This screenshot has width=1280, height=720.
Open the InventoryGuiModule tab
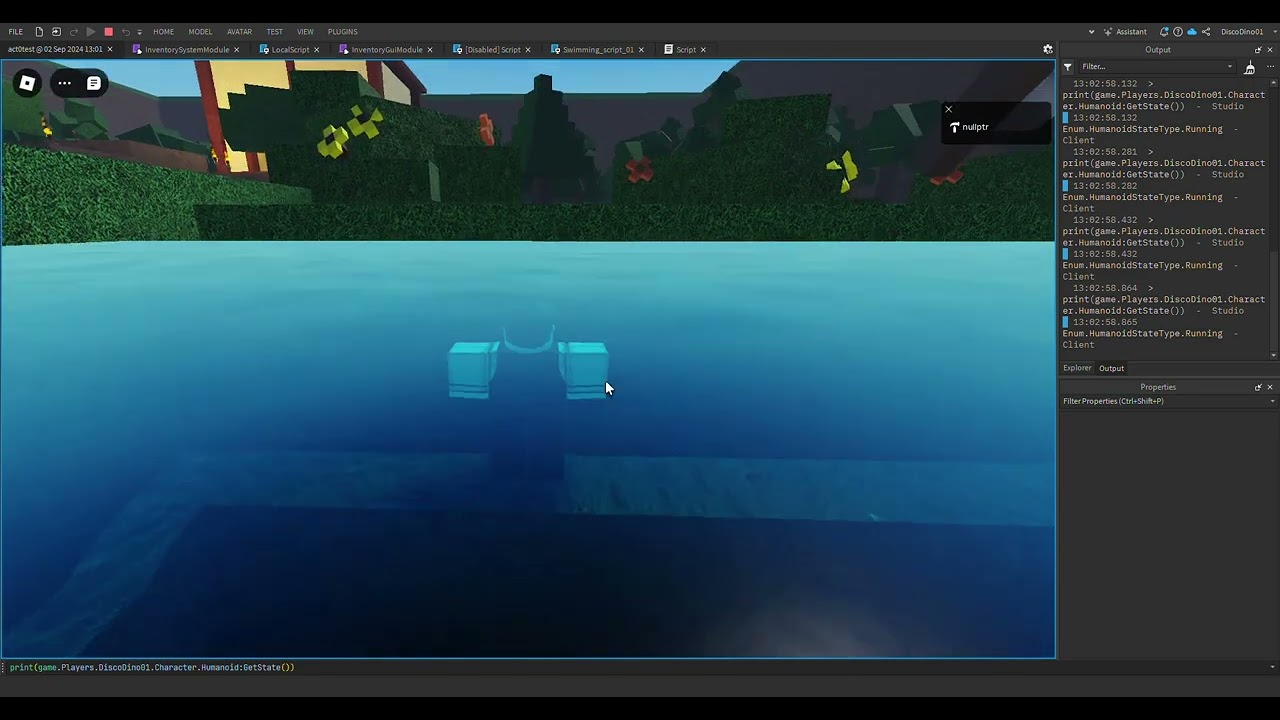[386, 49]
